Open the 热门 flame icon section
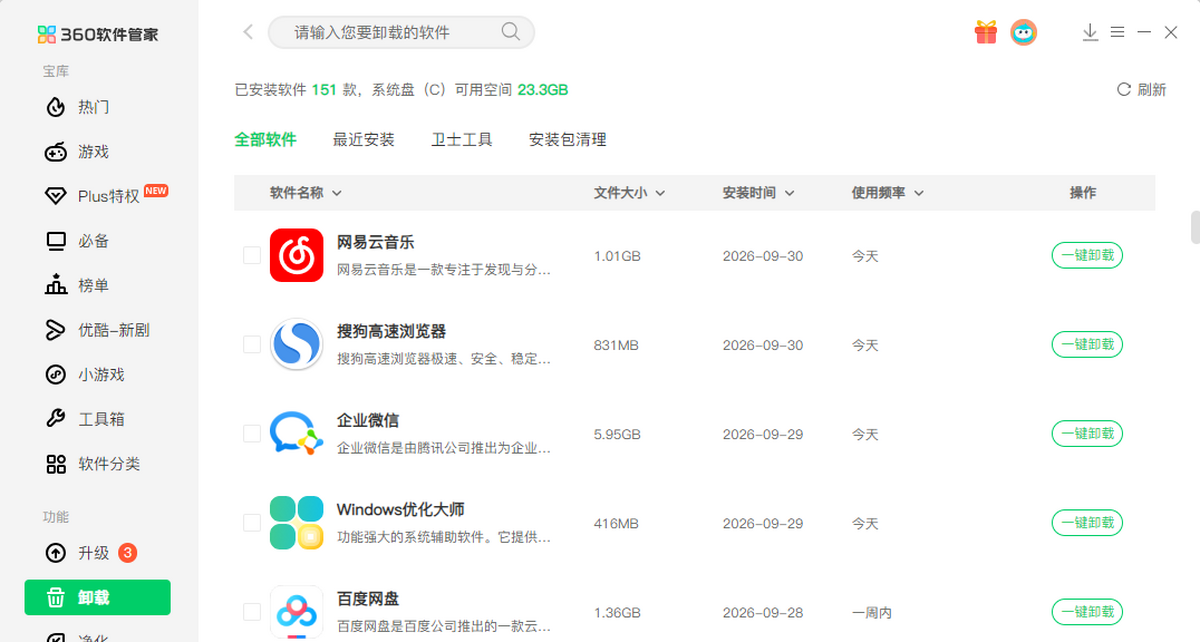1200x642 pixels. [x=56, y=107]
